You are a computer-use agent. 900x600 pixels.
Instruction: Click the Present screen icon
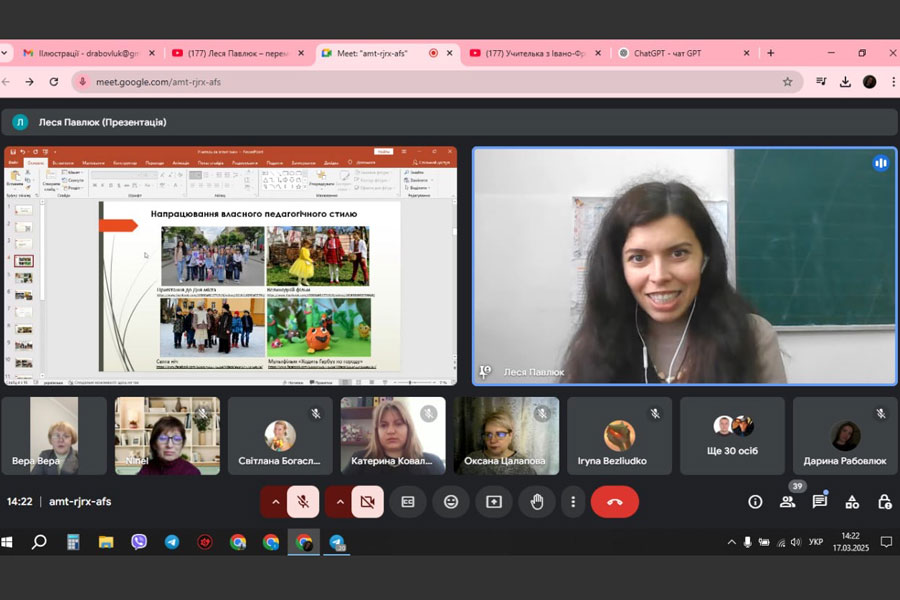[x=494, y=502]
